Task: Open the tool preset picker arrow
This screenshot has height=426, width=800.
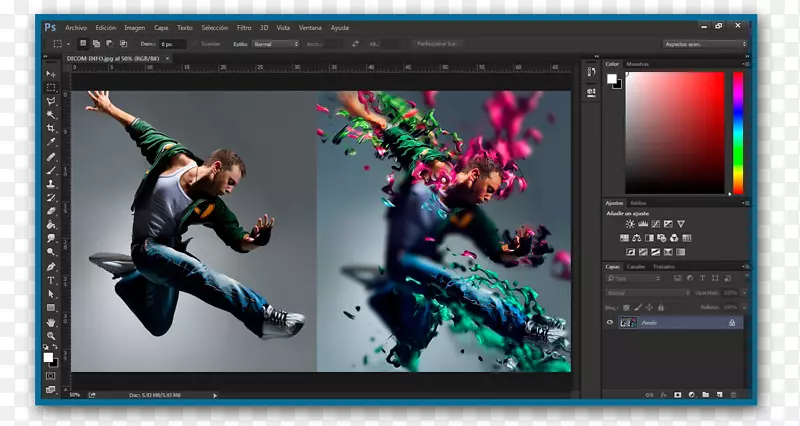Action: coord(68,44)
